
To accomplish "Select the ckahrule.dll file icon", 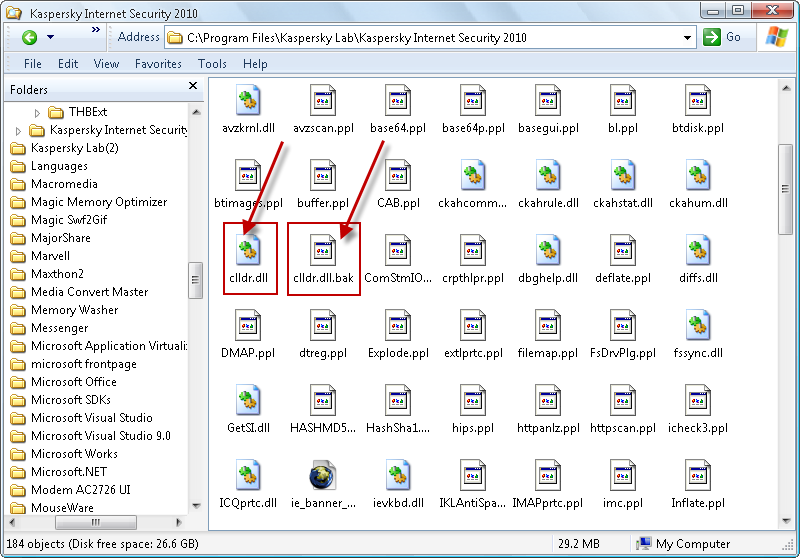I will tap(548, 175).
